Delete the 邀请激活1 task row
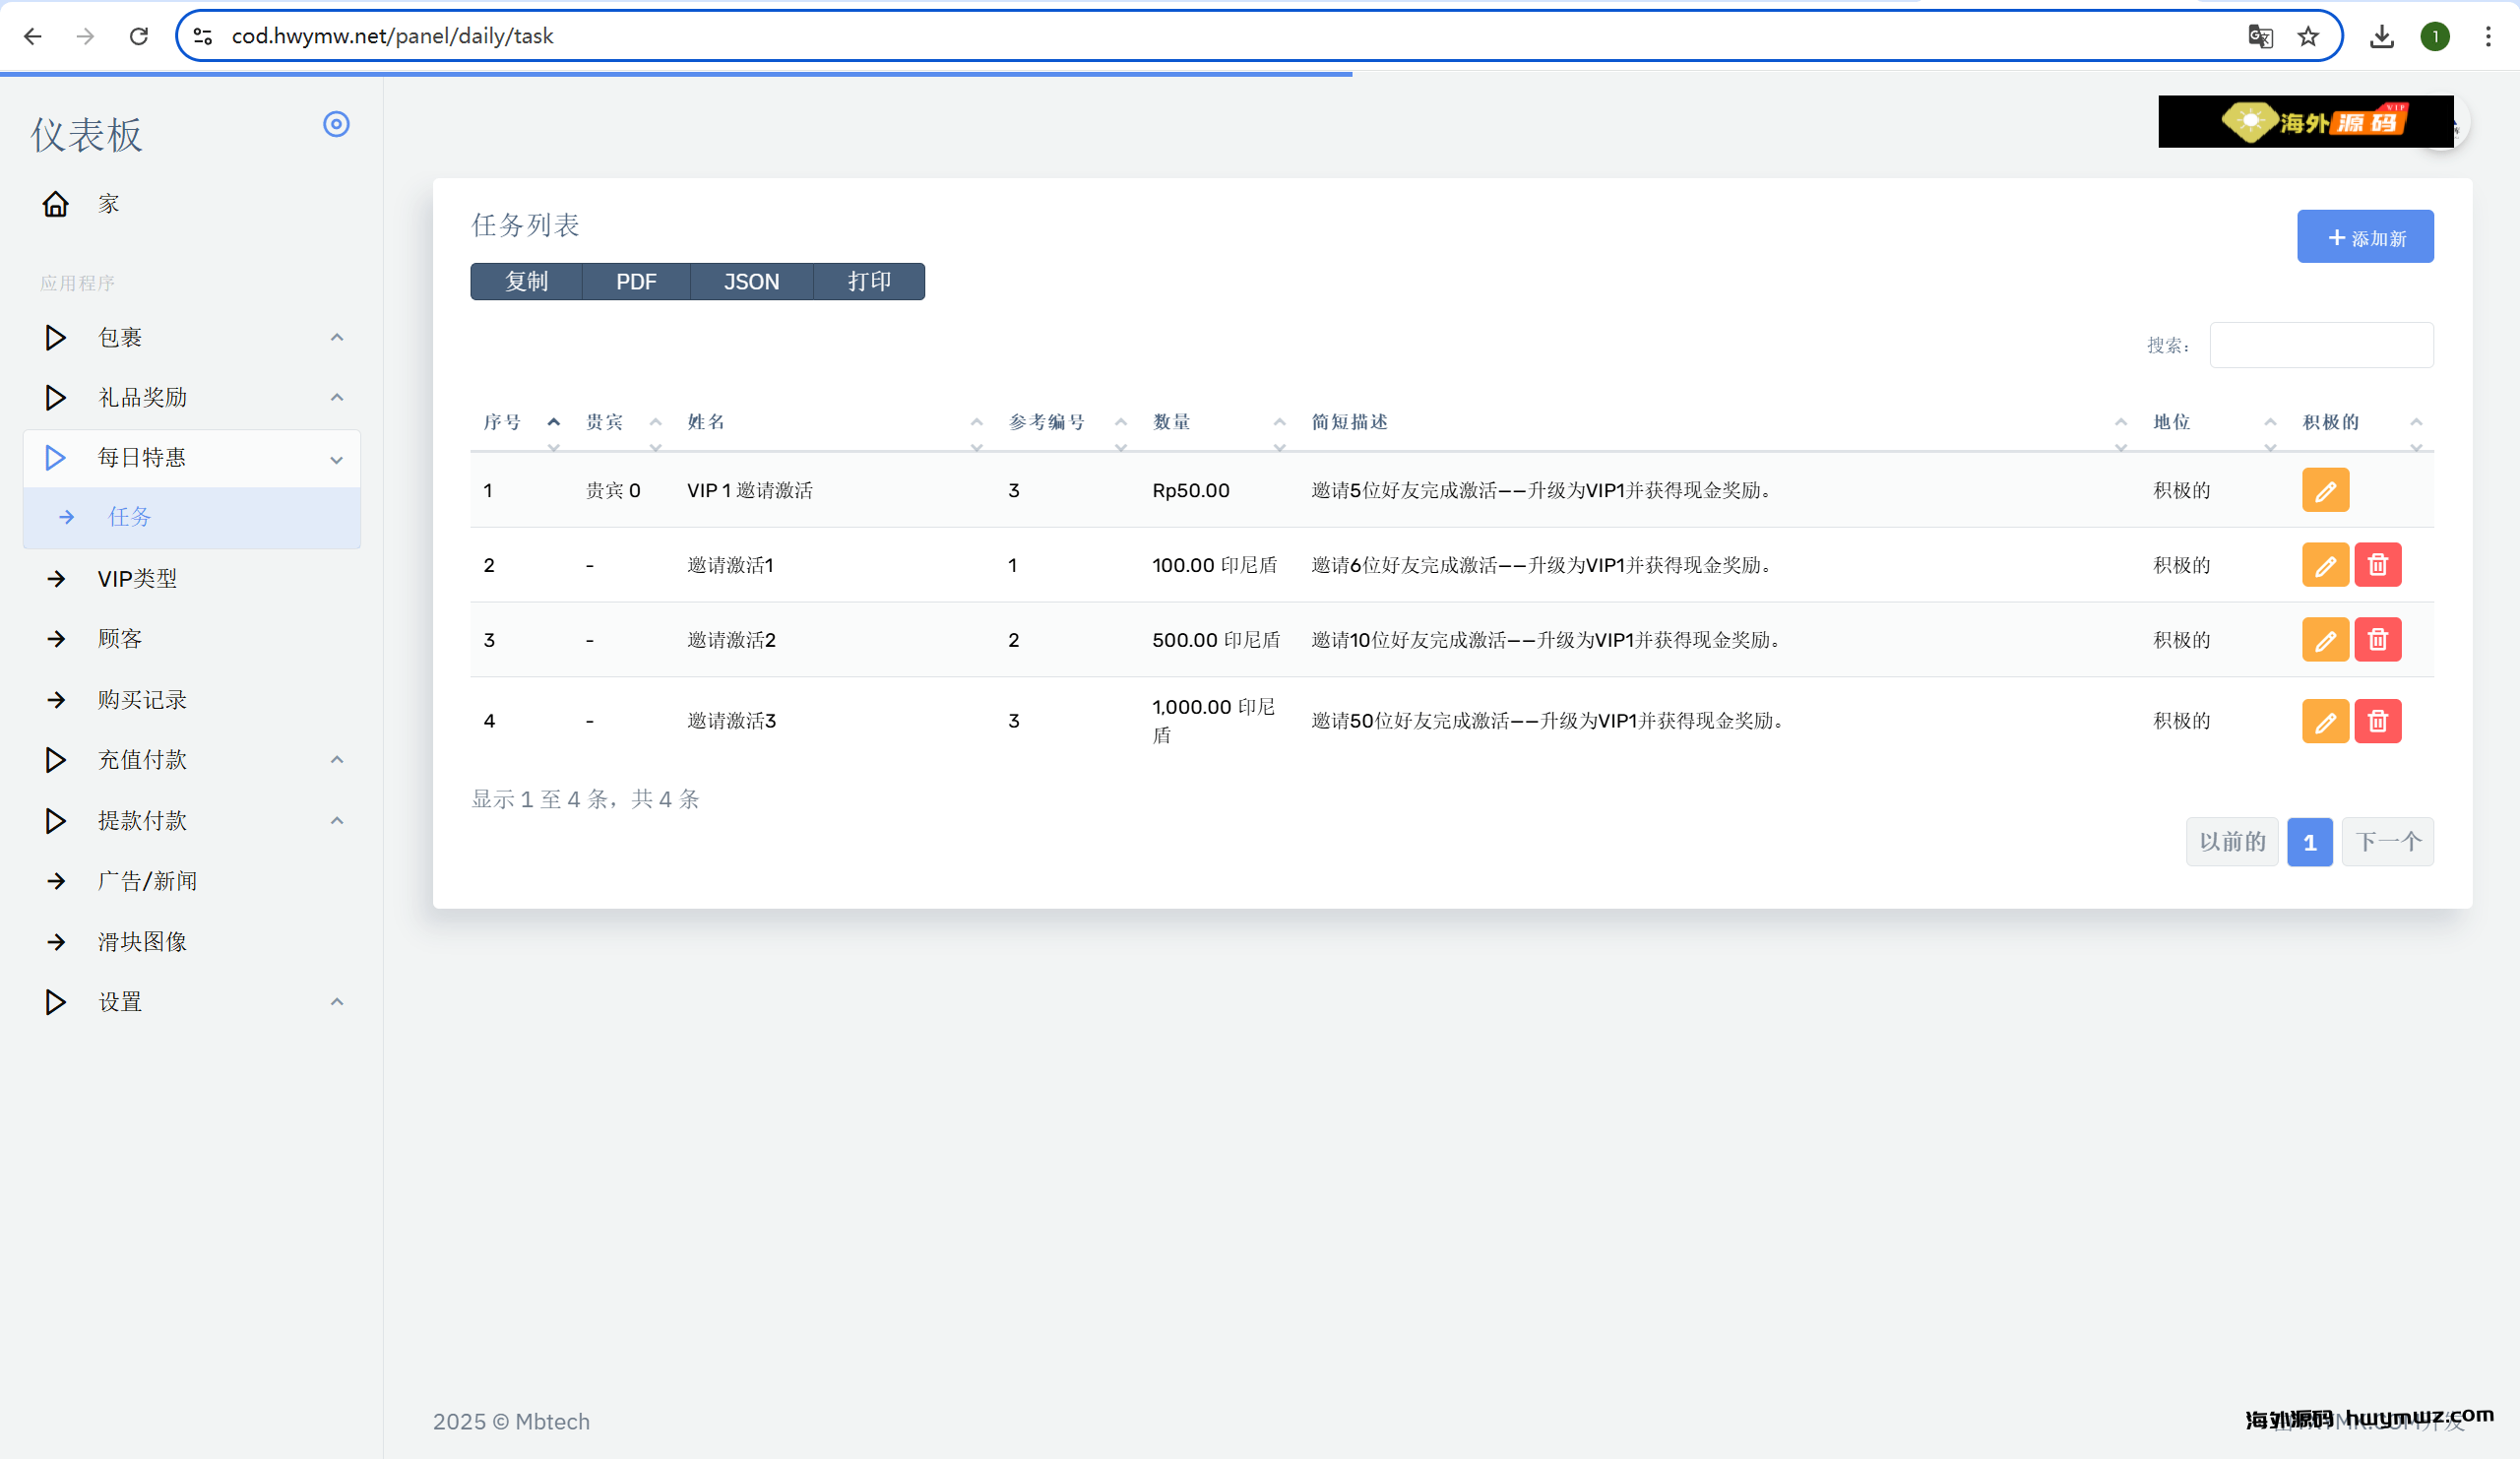Screen dimensions: 2520x1459 pyautogui.click(x=2377, y=565)
